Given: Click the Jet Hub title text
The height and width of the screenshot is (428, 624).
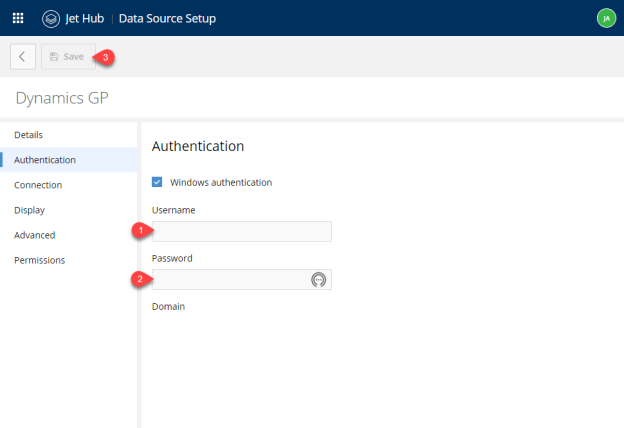Looking at the screenshot, I should pyautogui.click(x=84, y=18).
